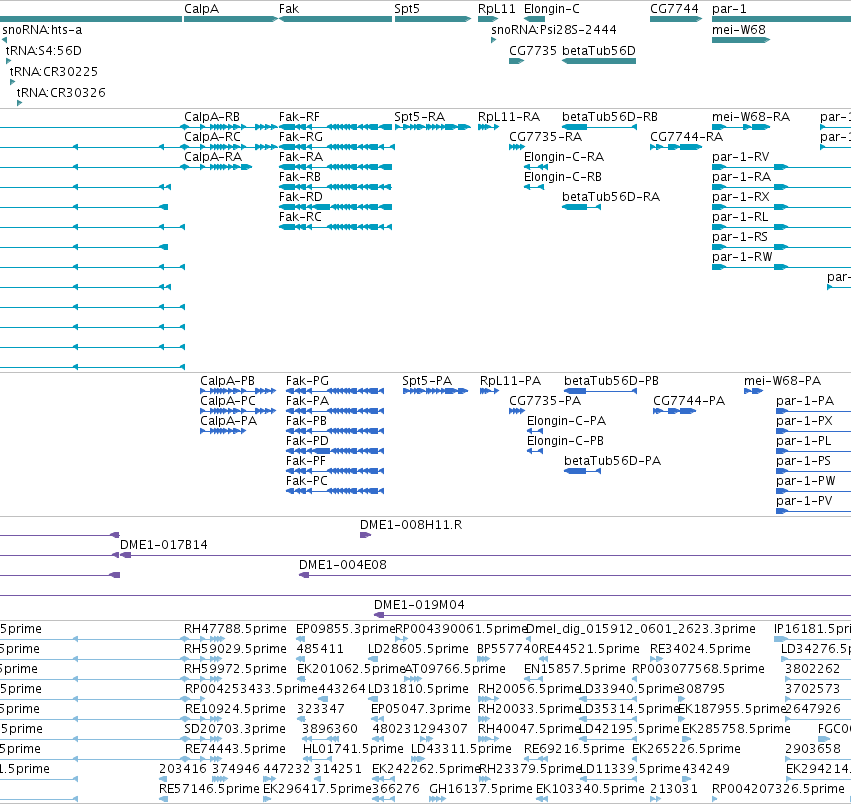Select the Fak-RG transcript label
851x804 pixels.
point(301,137)
